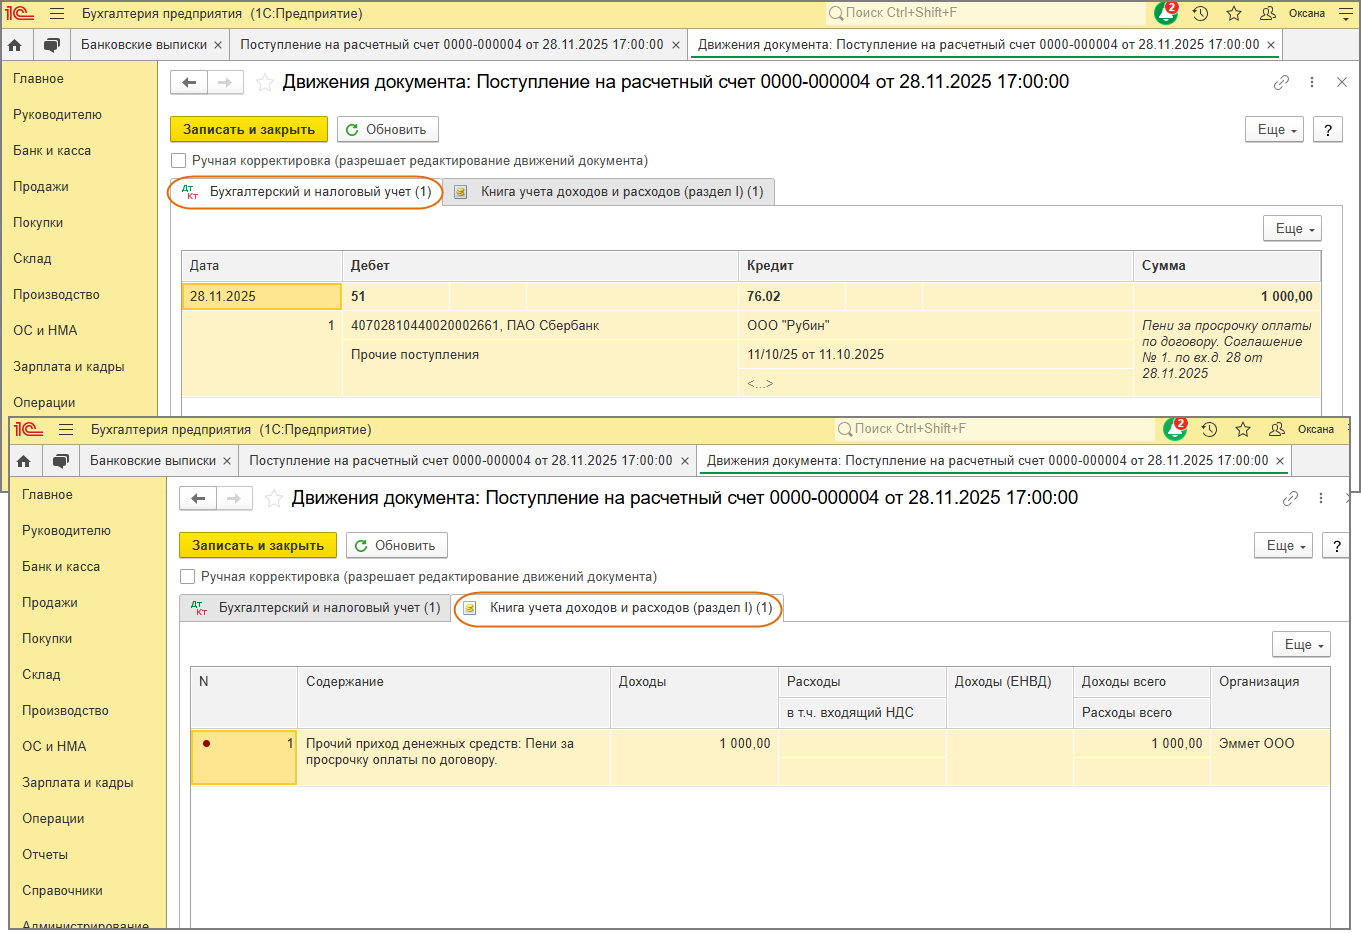The height and width of the screenshot is (933, 1361).
Task: Open help question mark button in lower window
Action: coord(1337,546)
